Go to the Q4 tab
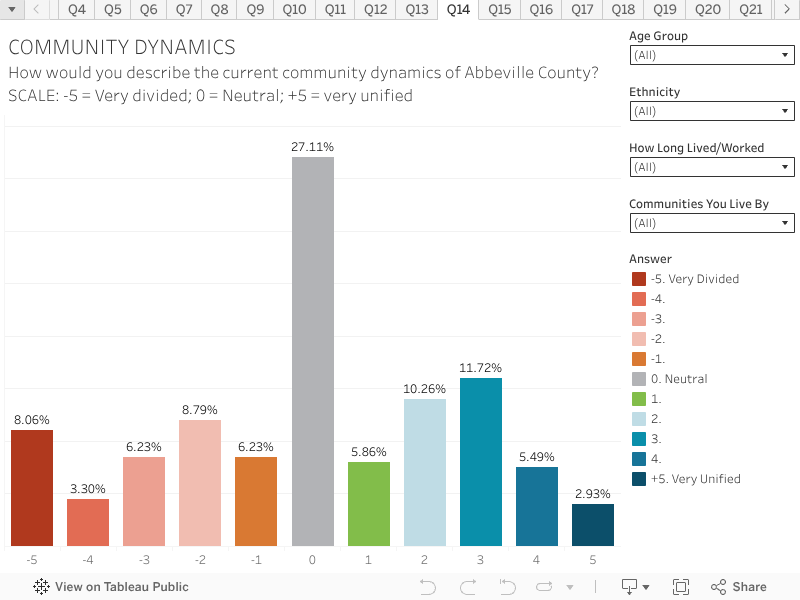800x600 pixels. coord(77,10)
